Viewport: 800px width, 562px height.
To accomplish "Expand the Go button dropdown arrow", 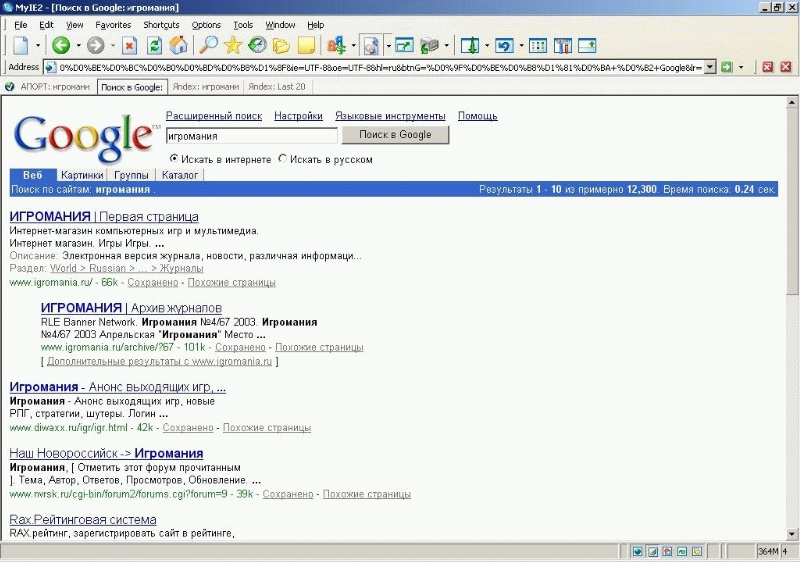I will tap(741, 67).
